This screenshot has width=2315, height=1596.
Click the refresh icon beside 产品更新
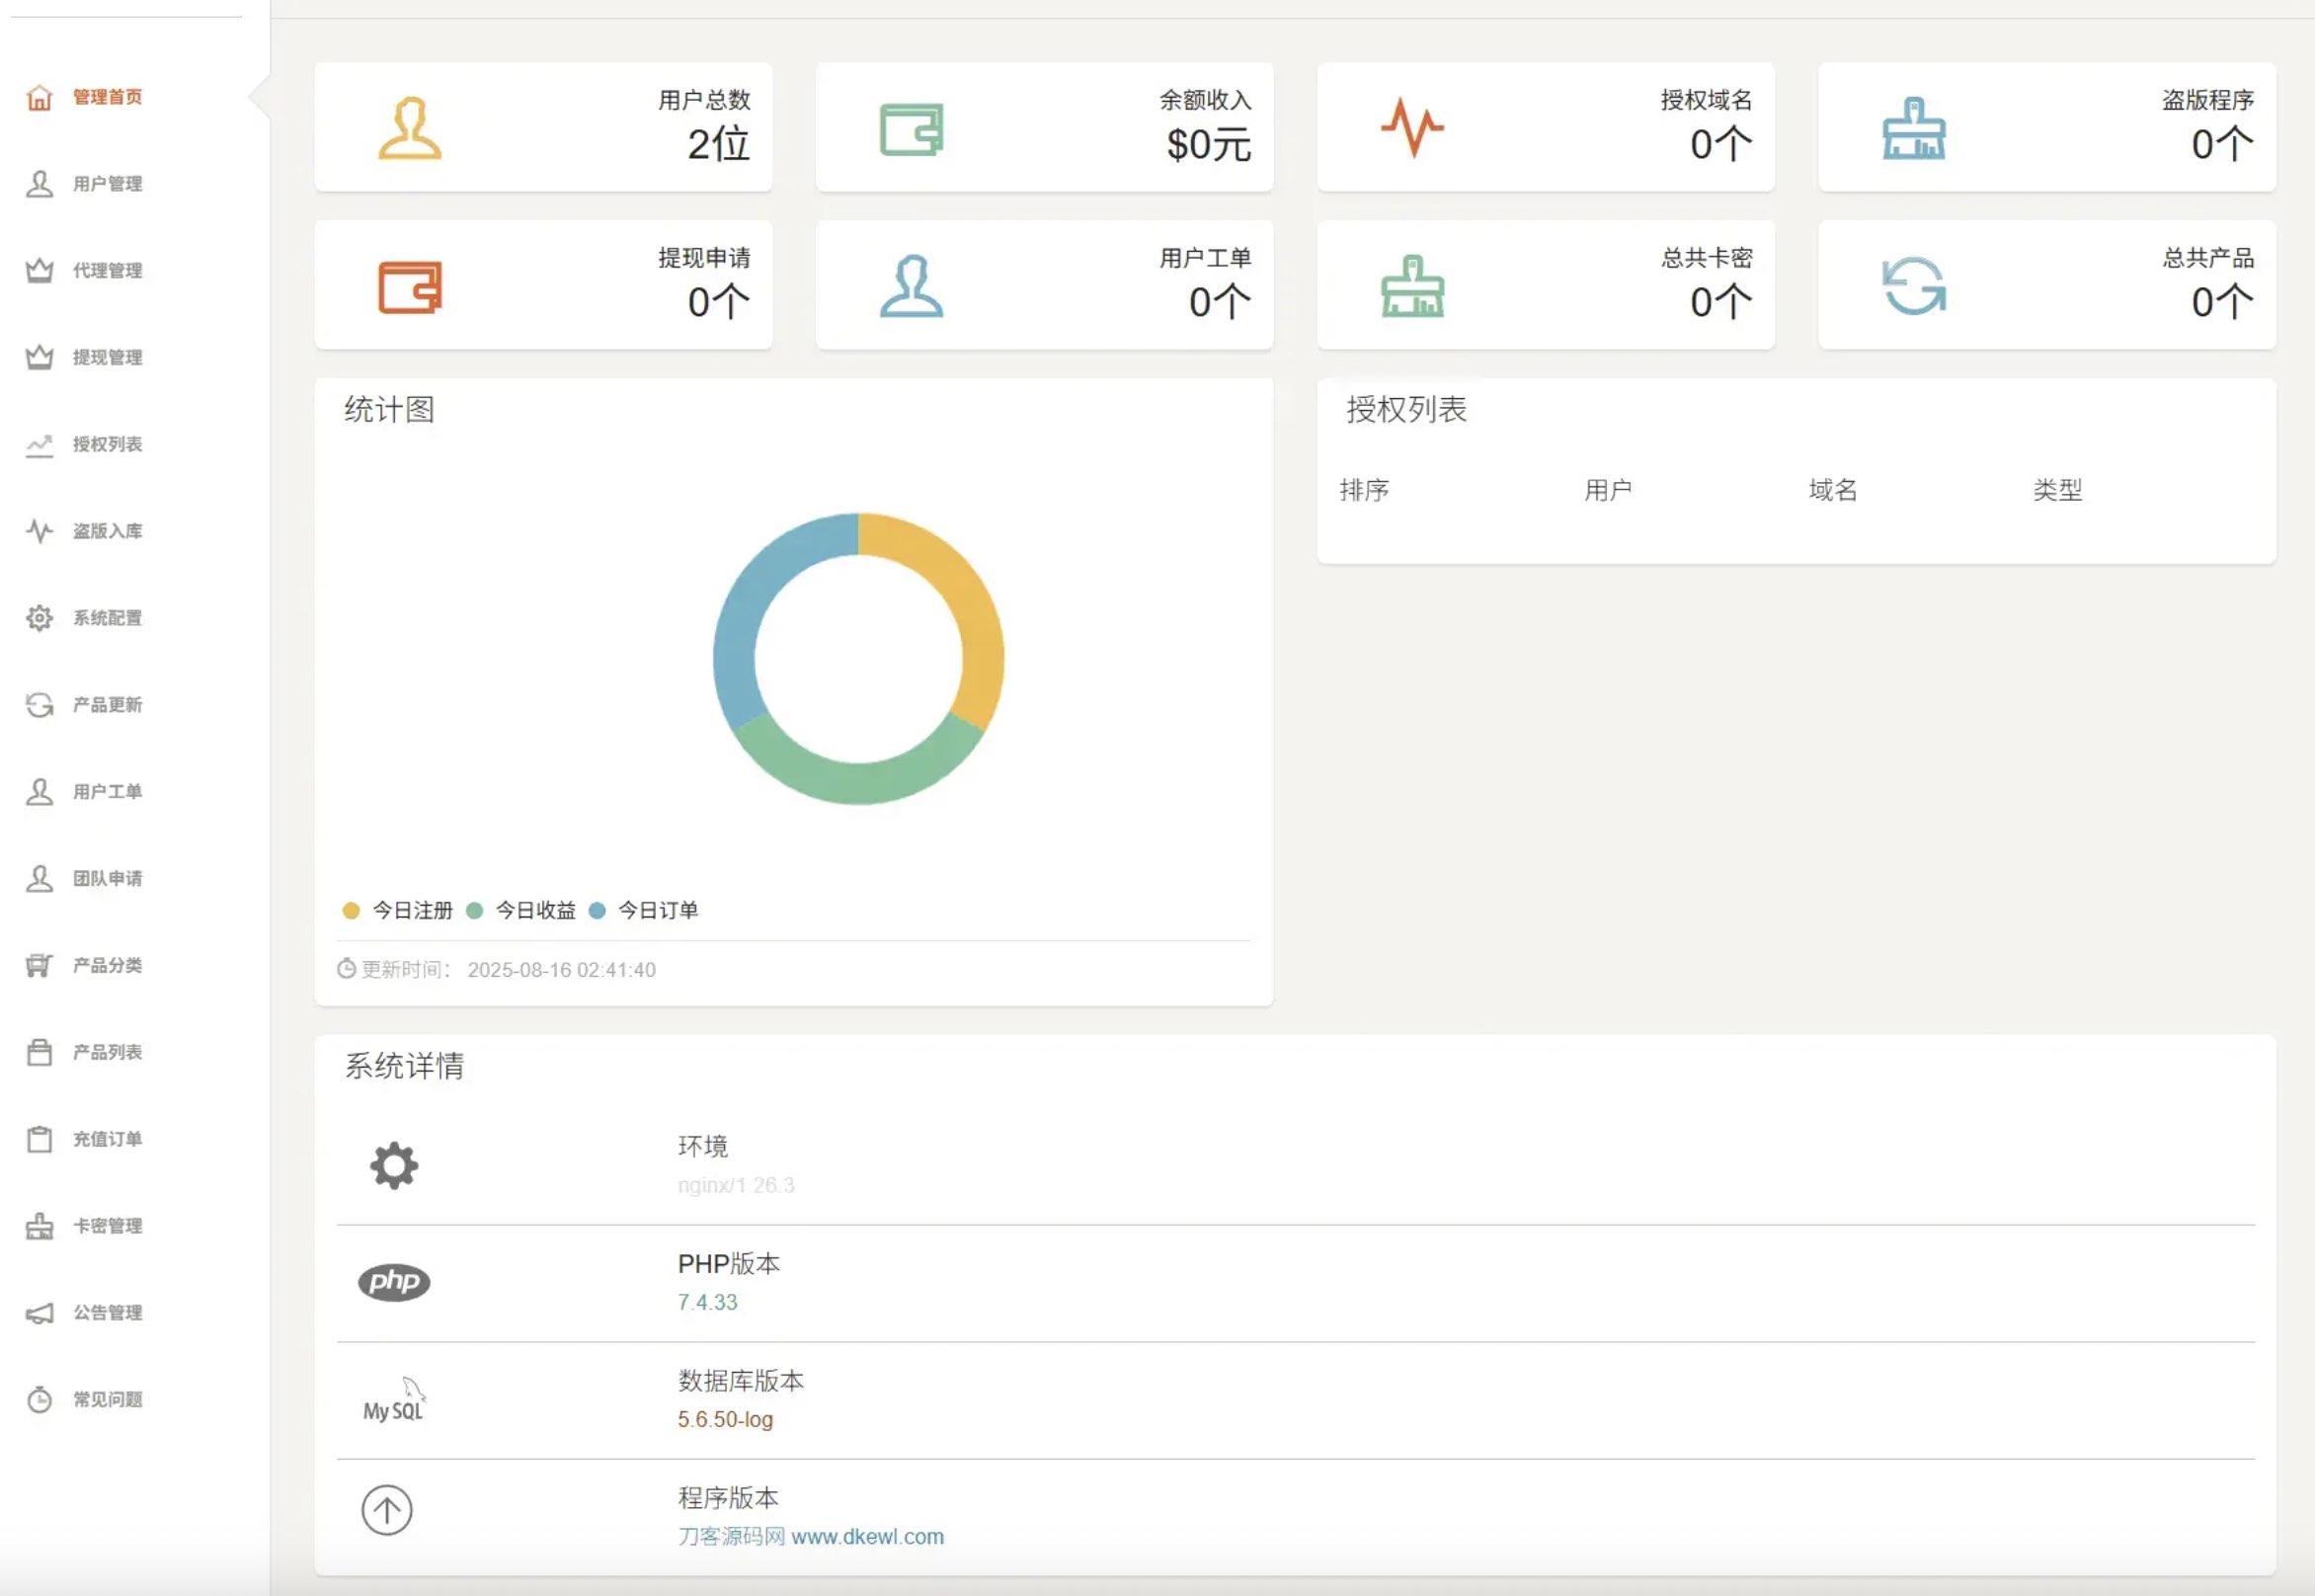pos(39,705)
